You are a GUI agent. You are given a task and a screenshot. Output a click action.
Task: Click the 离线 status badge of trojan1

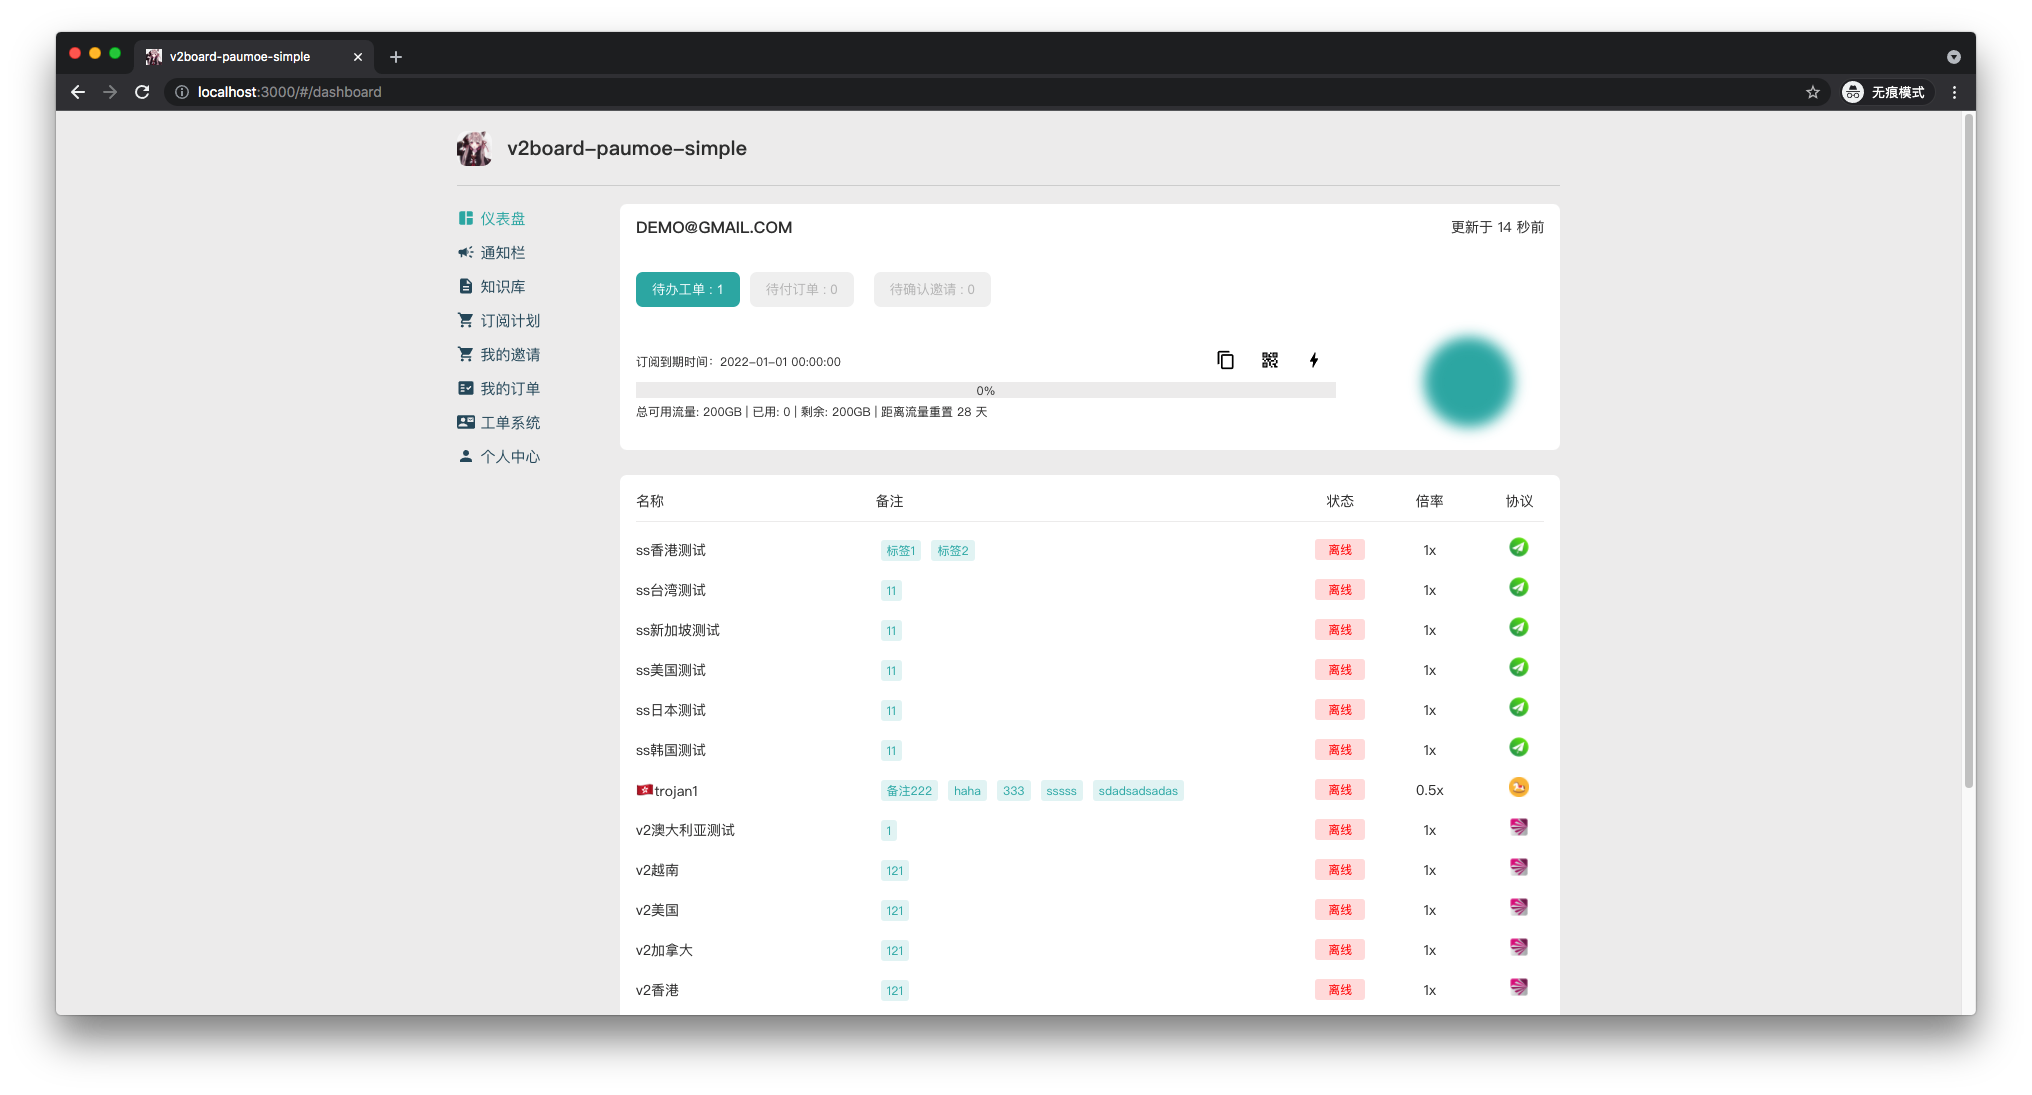pos(1339,789)
